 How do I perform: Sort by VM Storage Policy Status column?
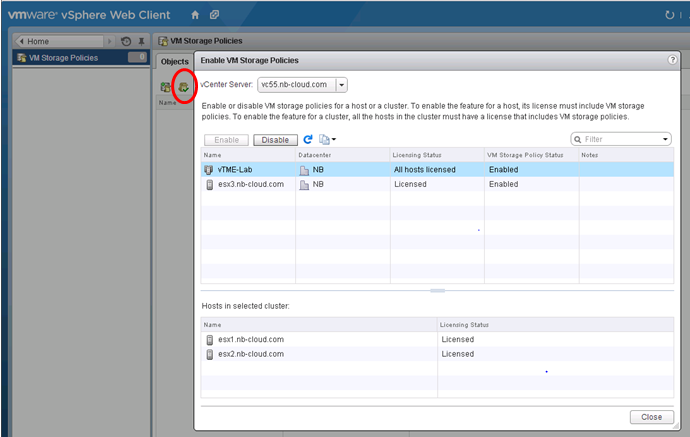532,155
